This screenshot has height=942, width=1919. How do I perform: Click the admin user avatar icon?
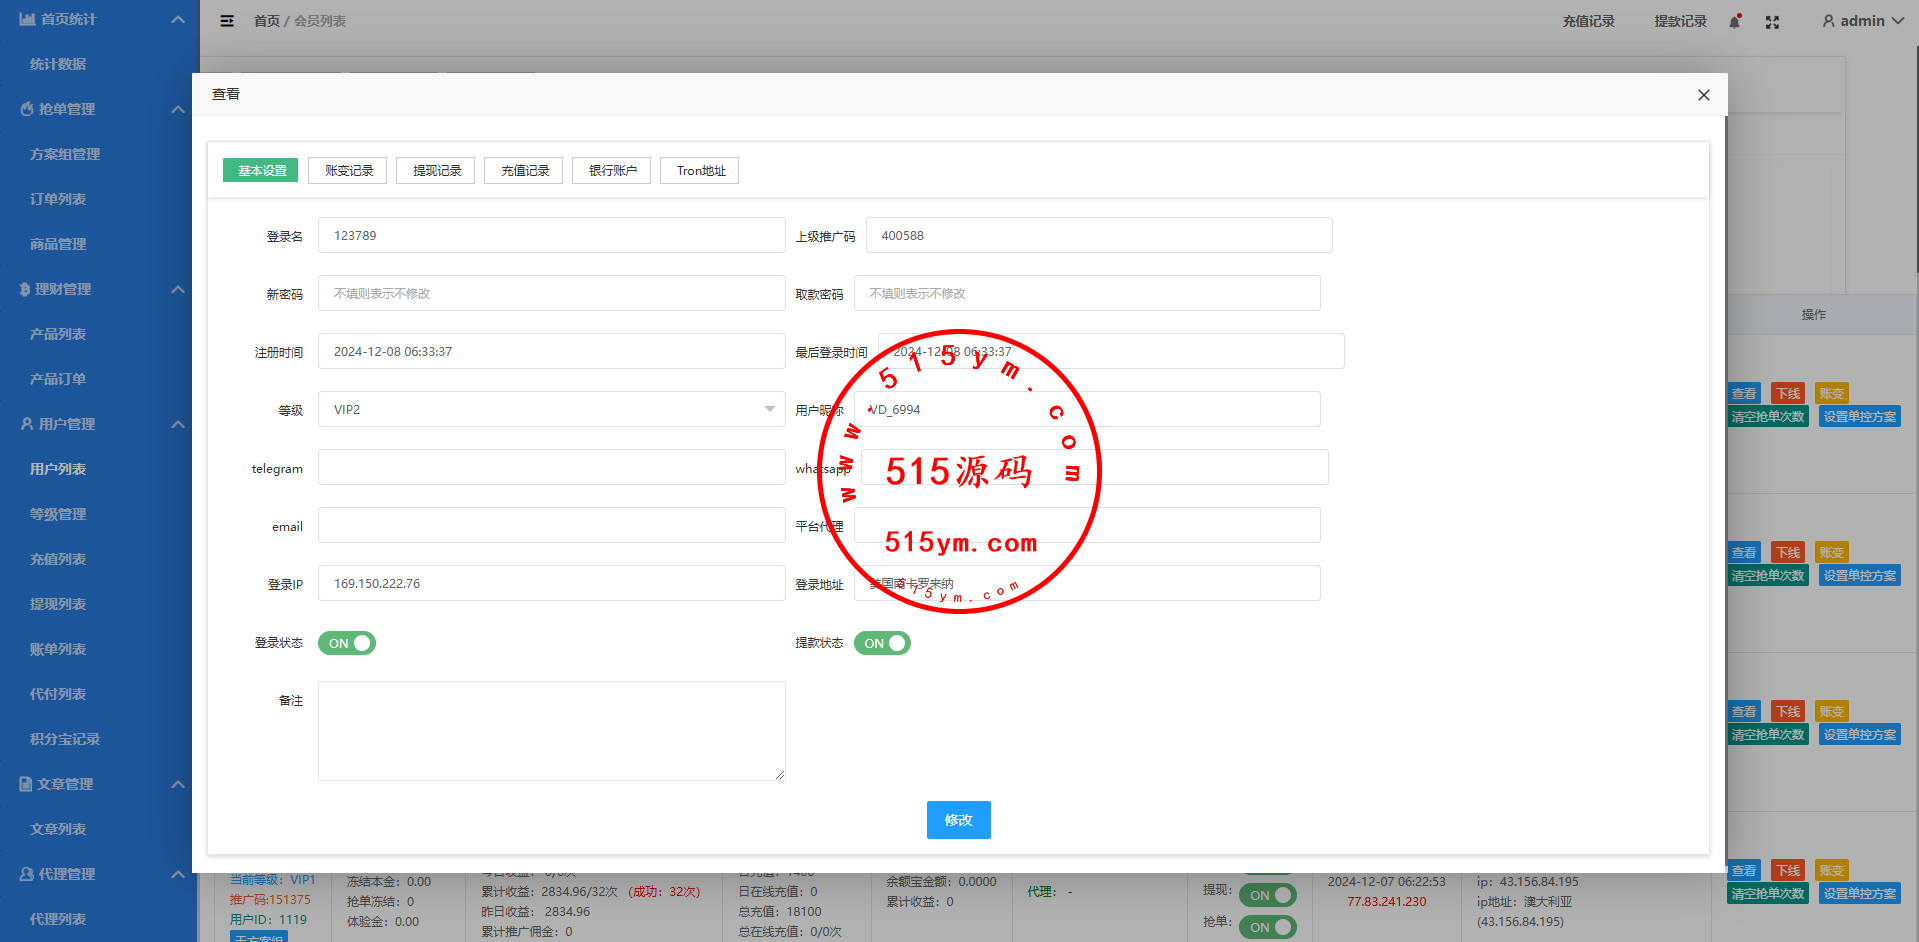(1828, 21)
